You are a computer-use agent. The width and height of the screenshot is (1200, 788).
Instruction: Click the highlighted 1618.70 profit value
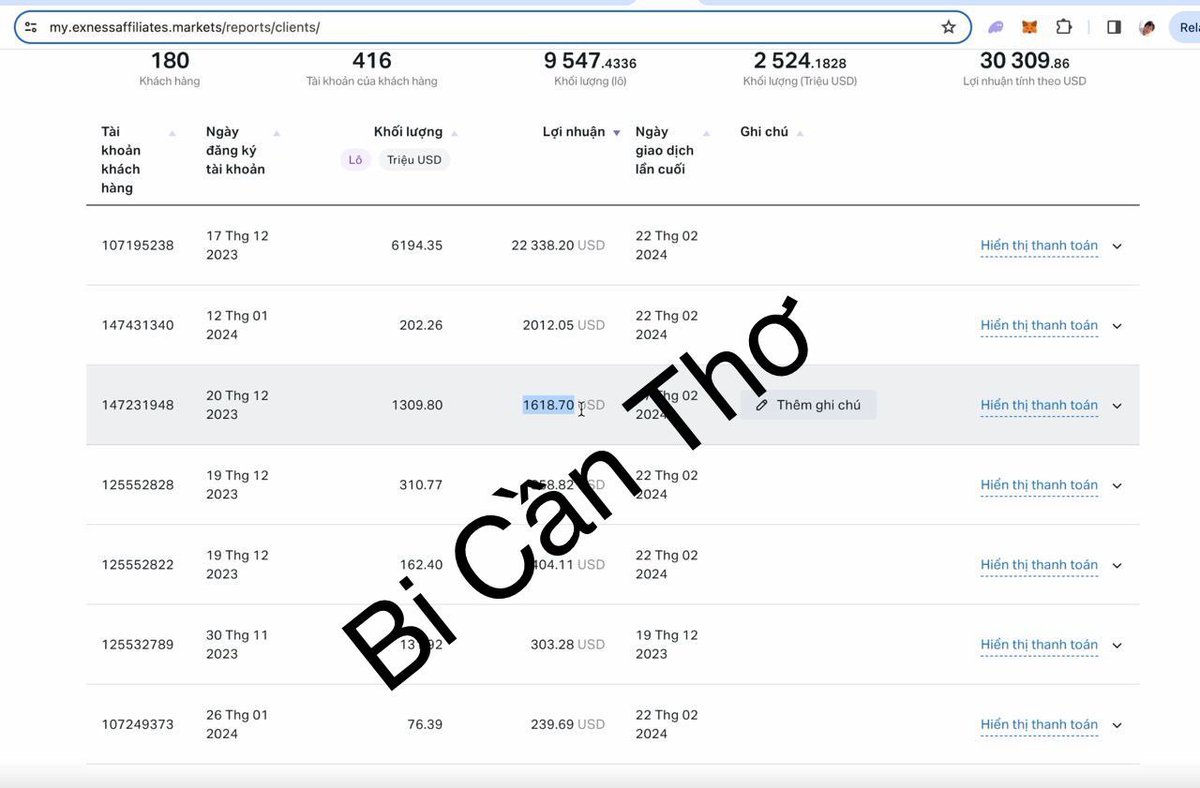548,405
